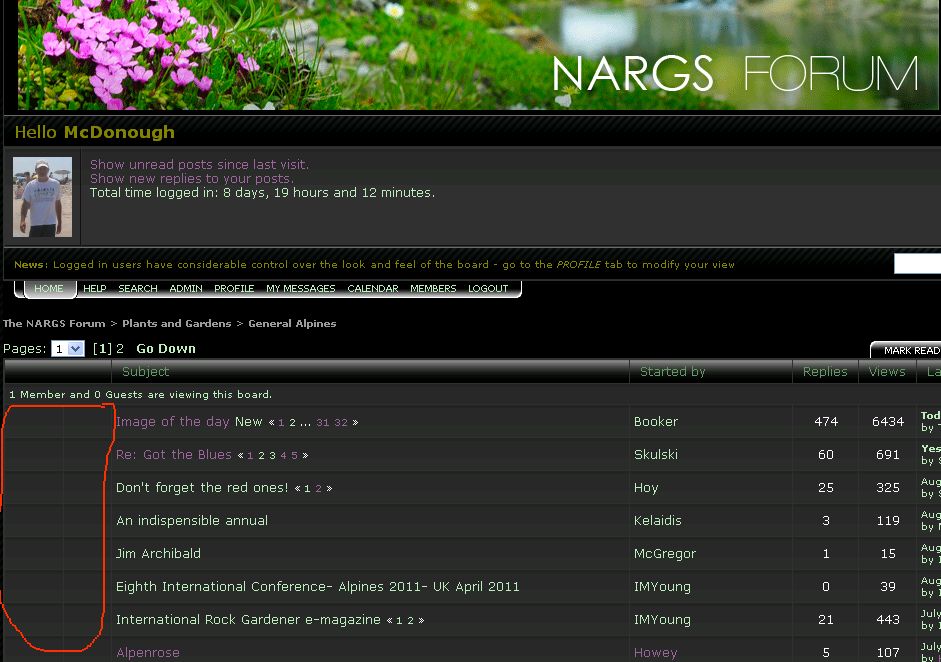Viewport: 941px width, 662px height.
Task: Open the HOME tab
Action: click(x=48, y=288)
